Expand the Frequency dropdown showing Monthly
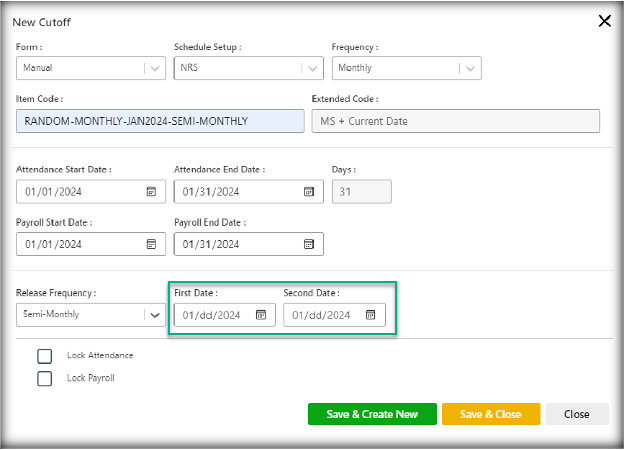 click(x=469, y=68)
